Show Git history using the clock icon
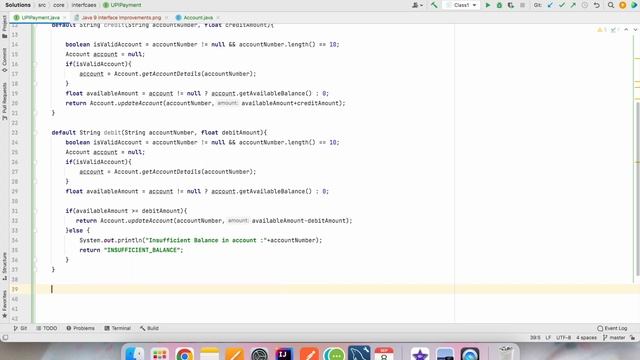640x360 pixels. tap(584, 5)
